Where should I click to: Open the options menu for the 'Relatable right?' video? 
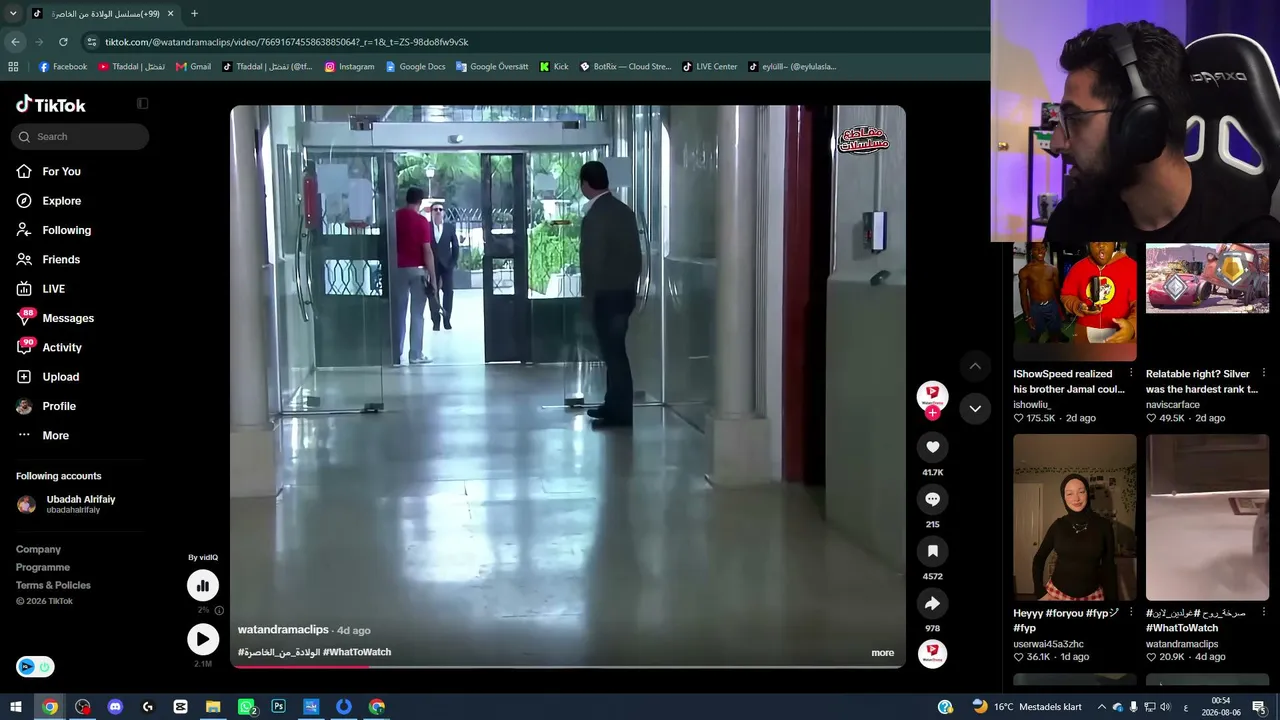click(1264, 374)
